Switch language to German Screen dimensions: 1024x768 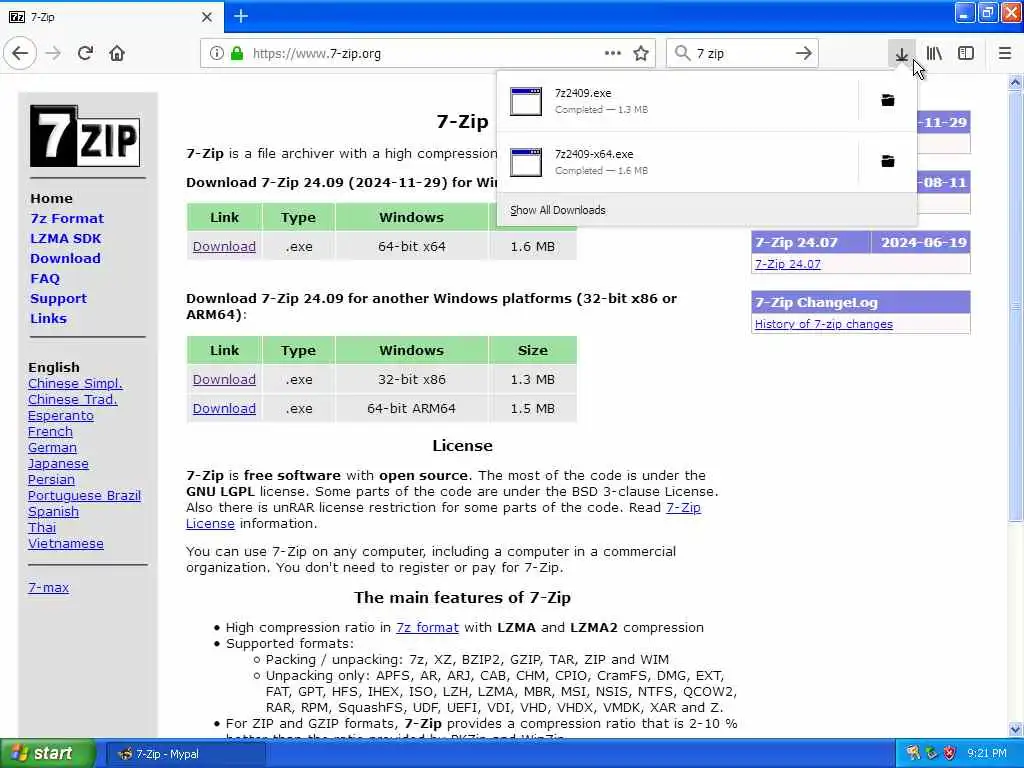click(x=52, y=448)
